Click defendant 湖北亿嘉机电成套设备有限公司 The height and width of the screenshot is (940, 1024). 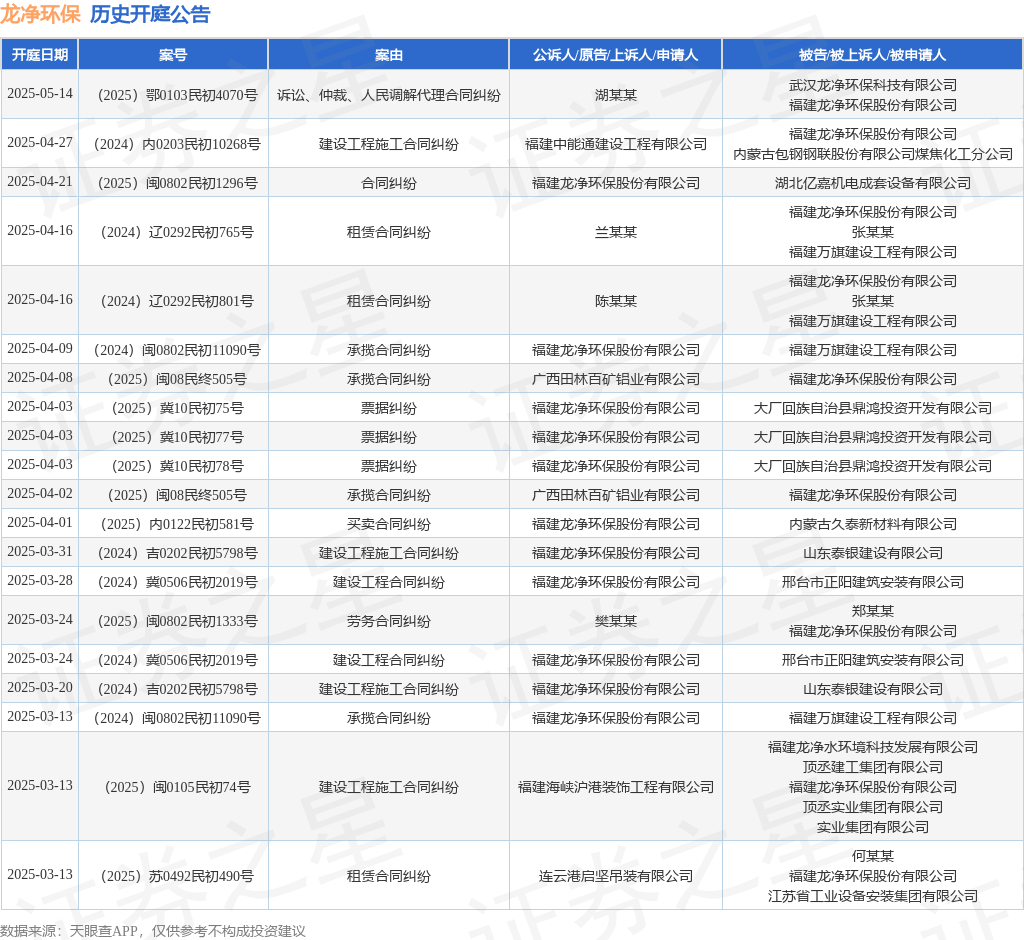[x=872, y=184]
